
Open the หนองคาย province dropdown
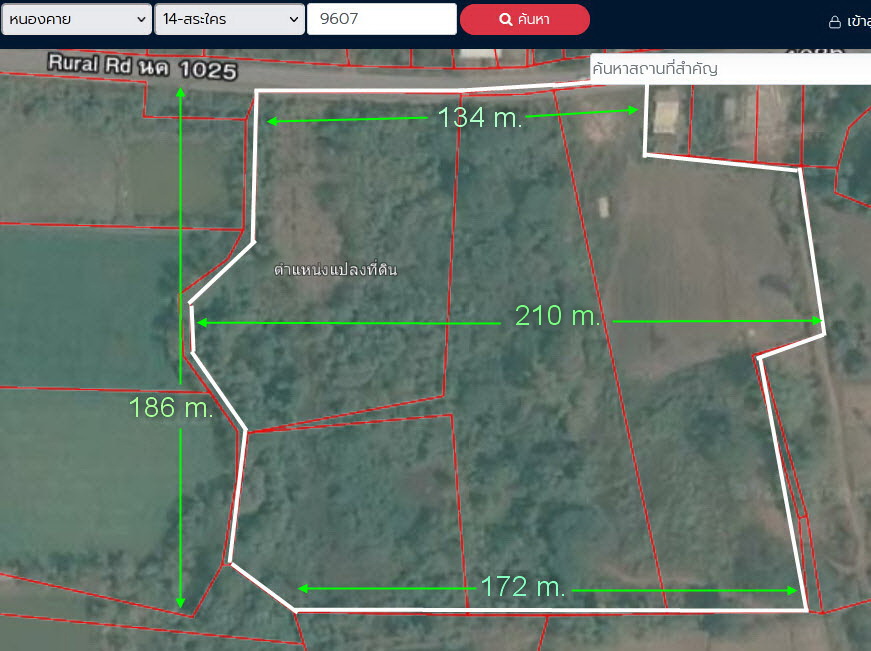(76, 19)
